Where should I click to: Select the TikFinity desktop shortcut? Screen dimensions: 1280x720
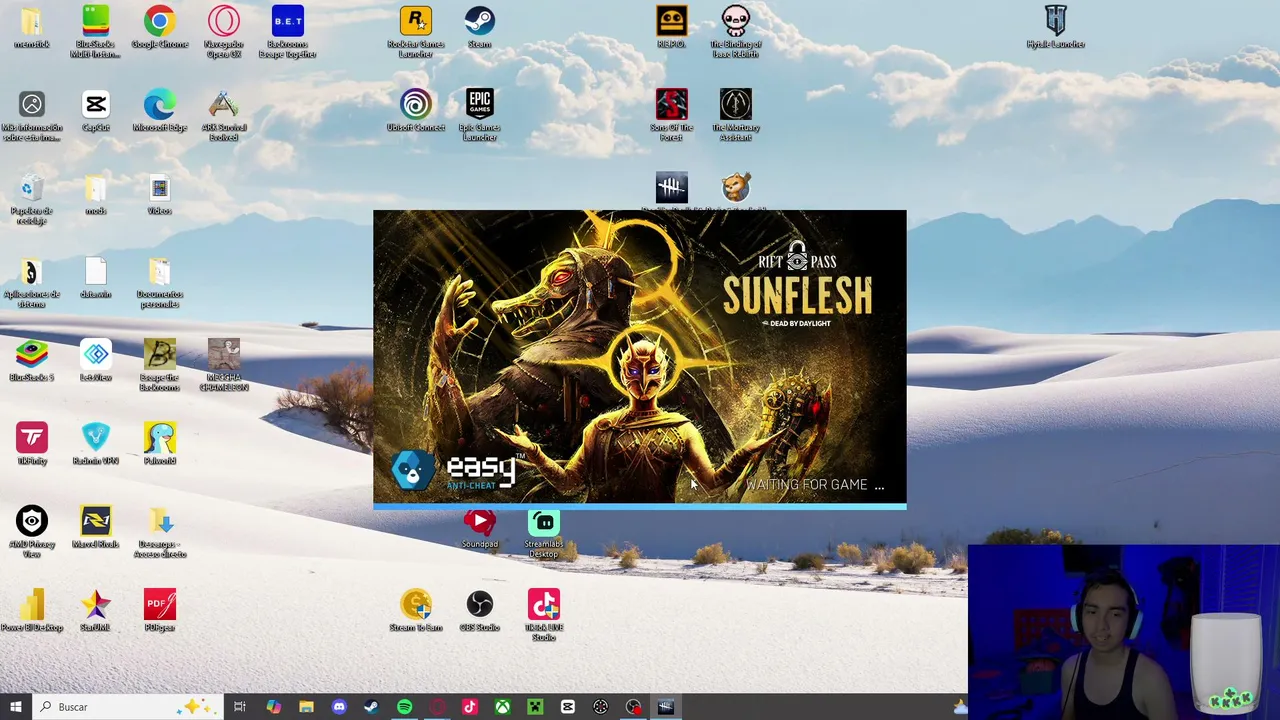point(32,444)
